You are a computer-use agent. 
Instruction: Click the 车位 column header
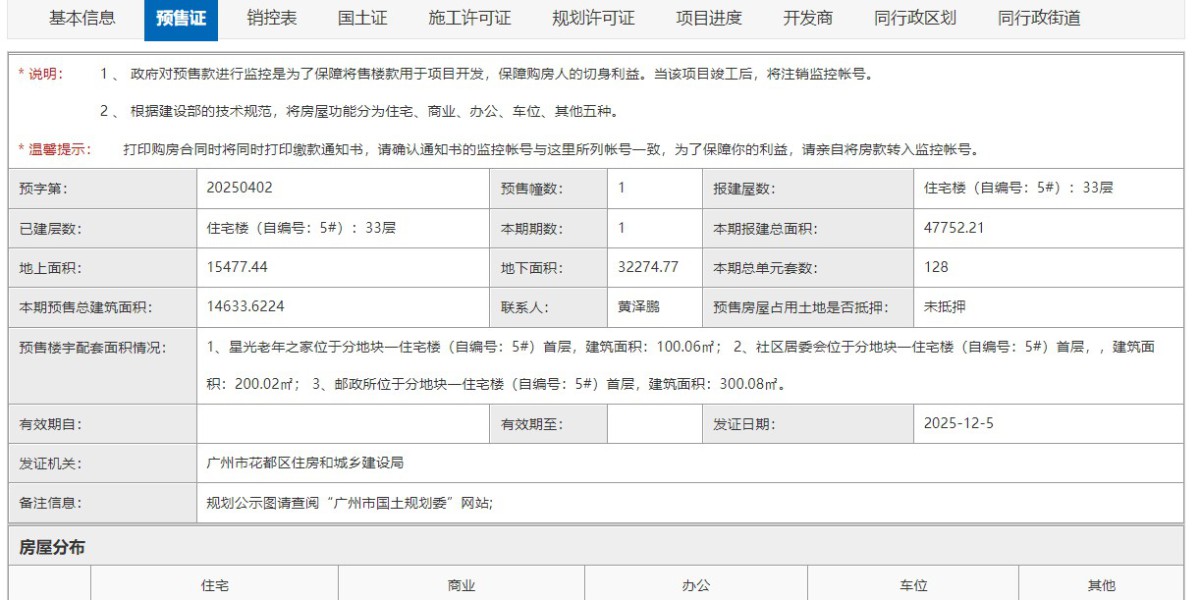click(x=913, y=586)
